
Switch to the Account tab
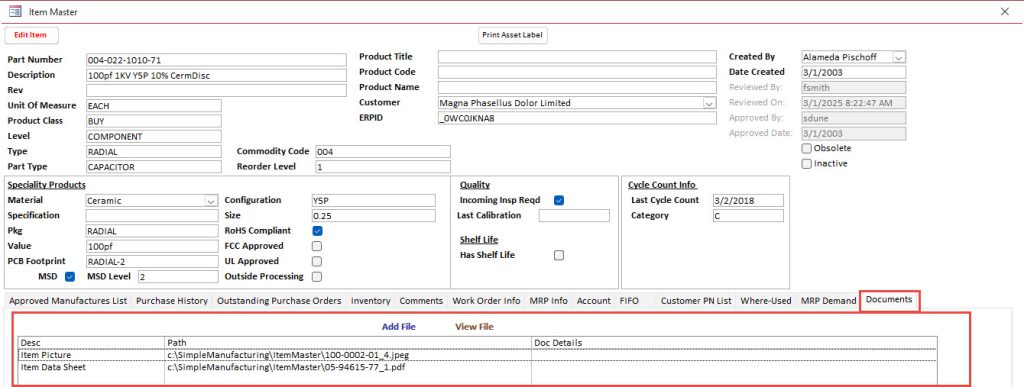[x=594, y=301]
